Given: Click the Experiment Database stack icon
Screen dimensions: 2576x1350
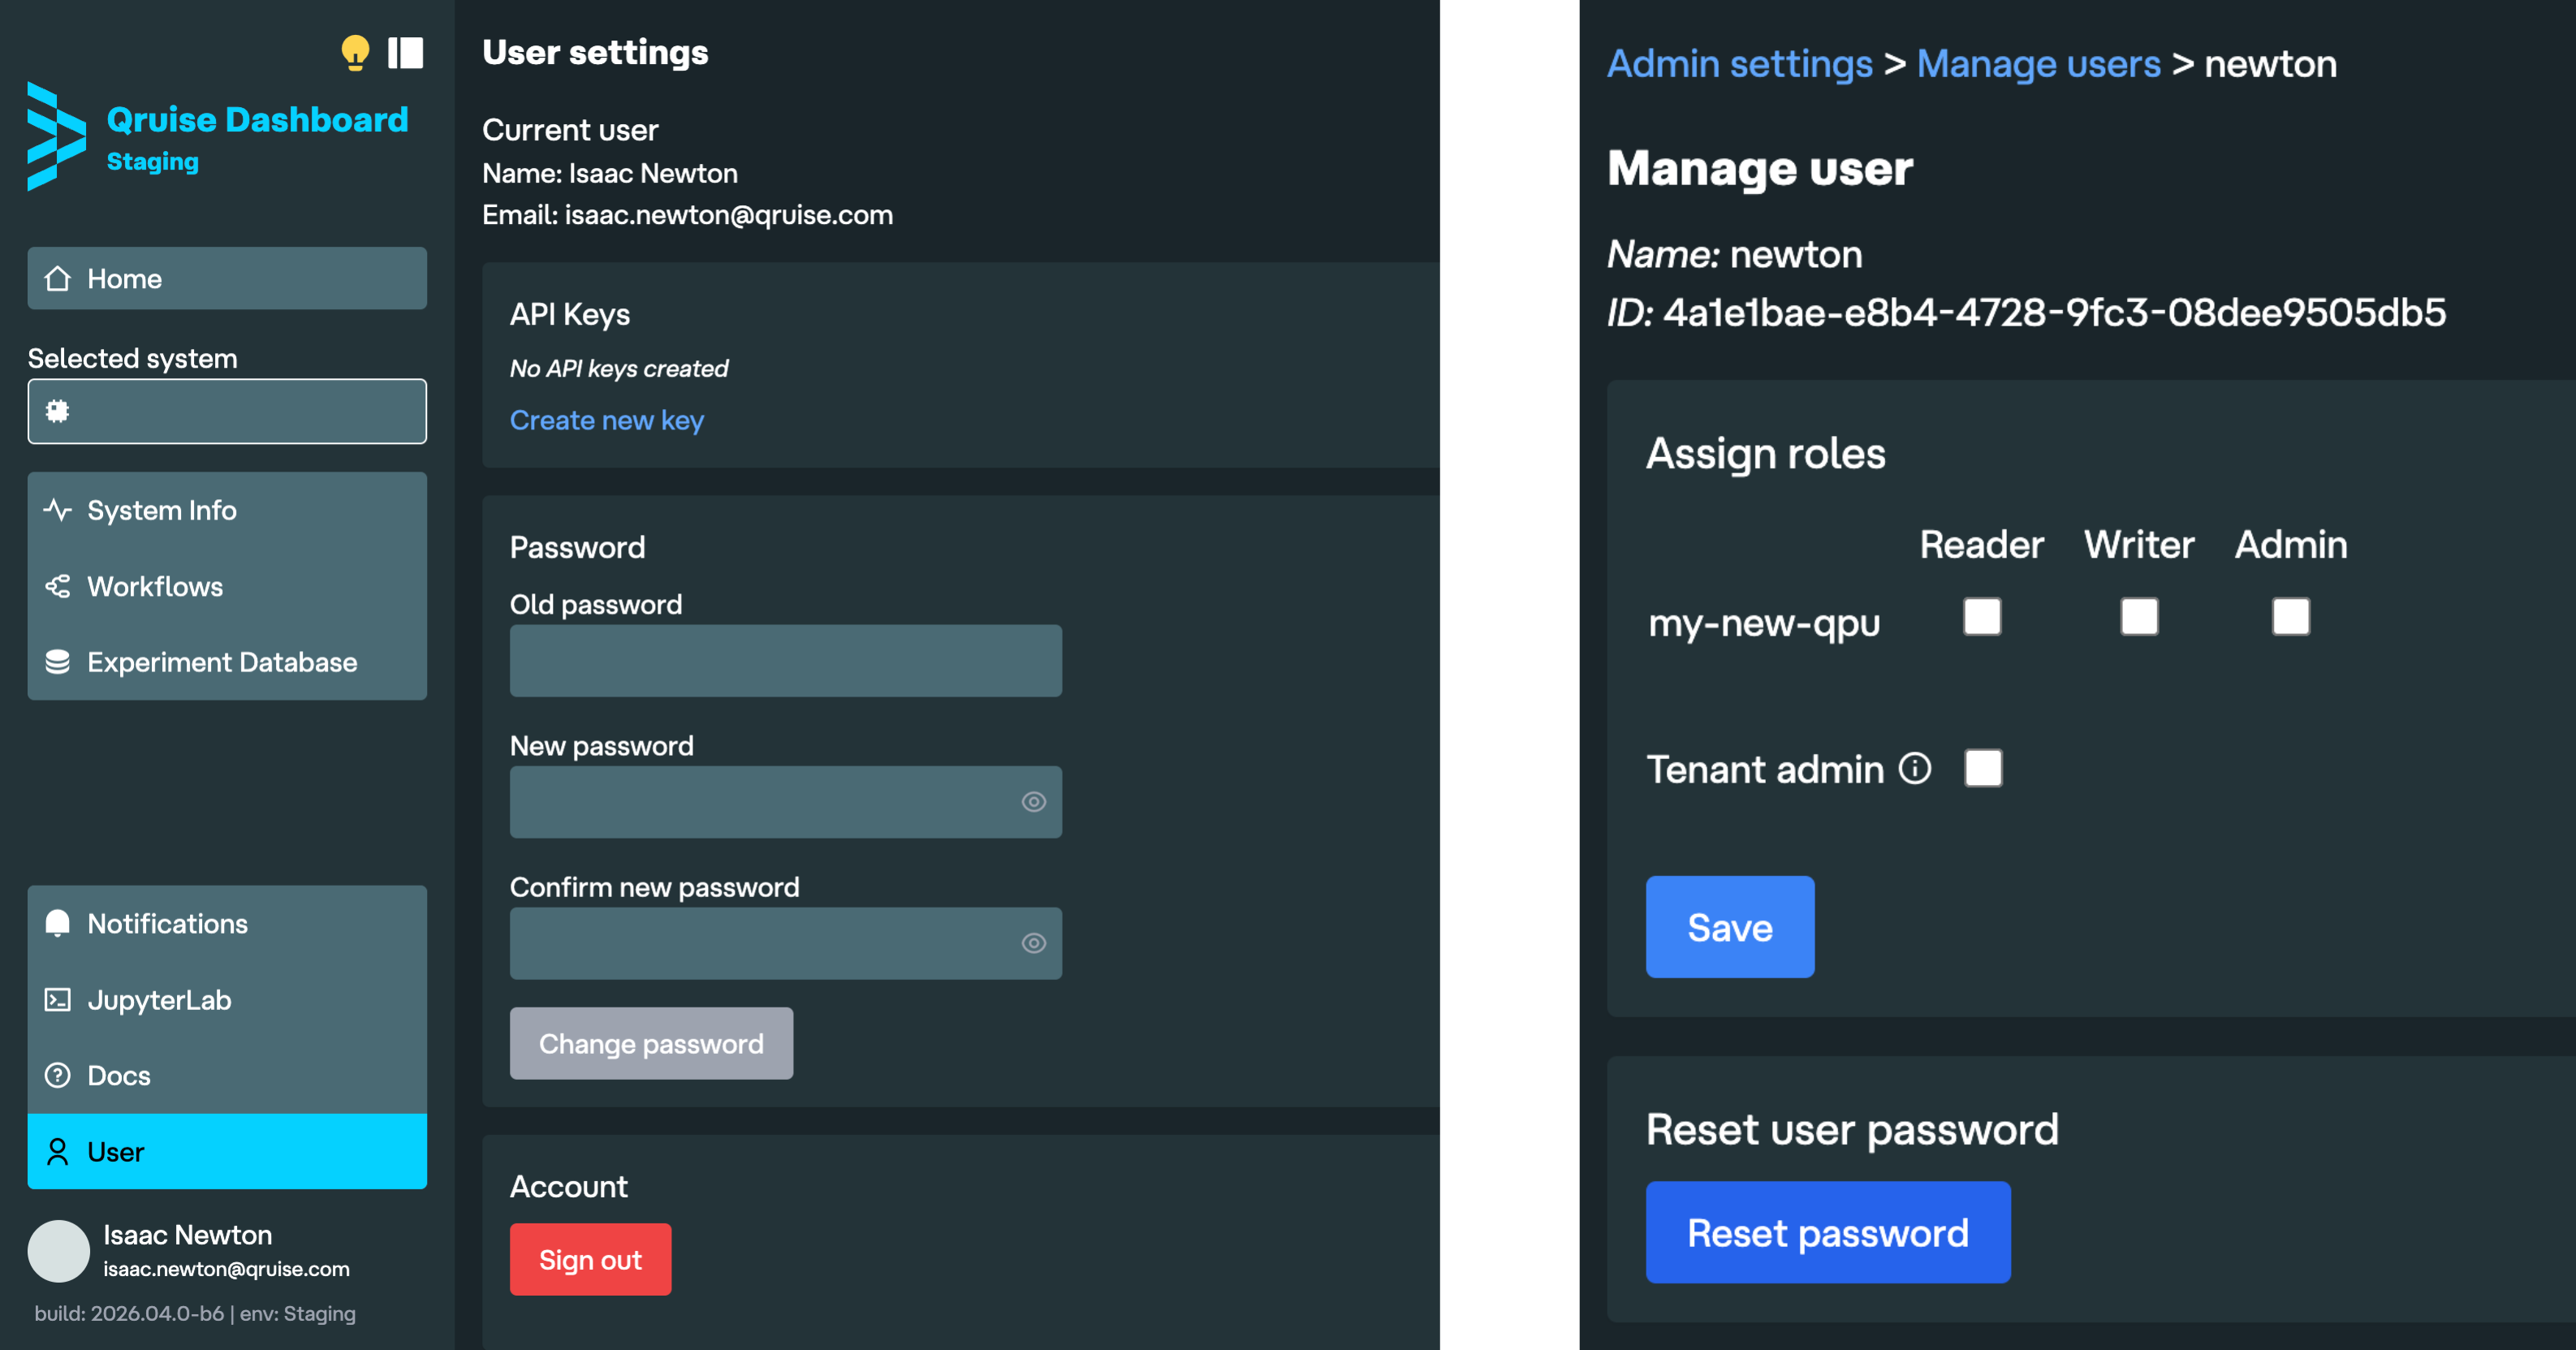Looking at the screenshot, I should pos(58,662).
